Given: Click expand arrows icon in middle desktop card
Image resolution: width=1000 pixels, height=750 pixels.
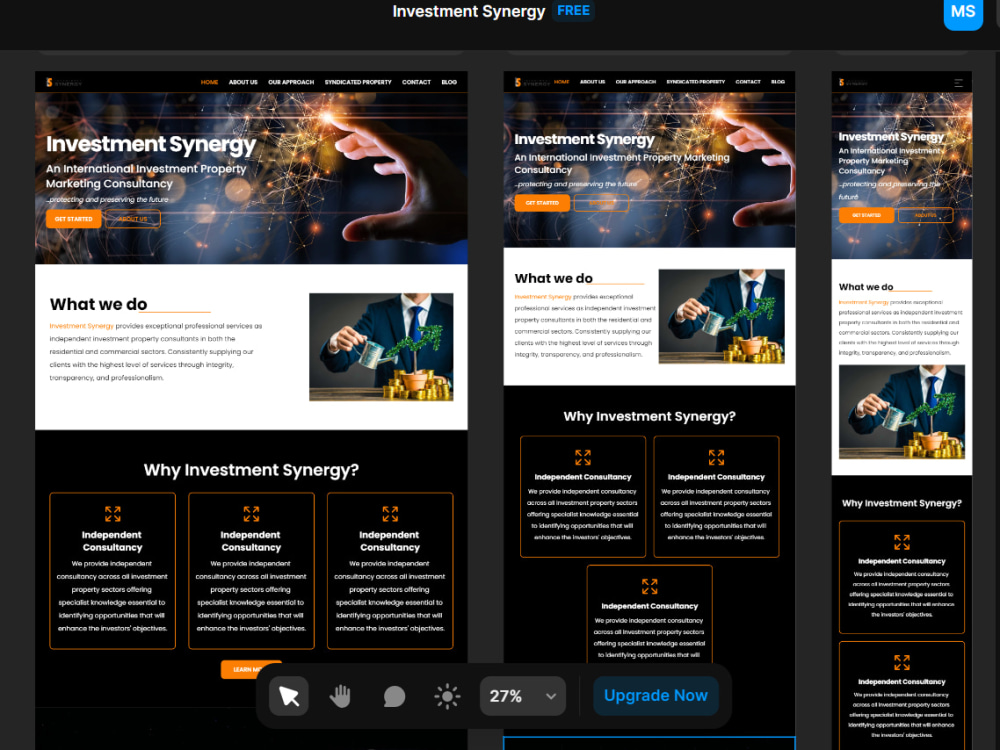Looking at the screenshot, I should pyautogui.click(x=251, y=514).
